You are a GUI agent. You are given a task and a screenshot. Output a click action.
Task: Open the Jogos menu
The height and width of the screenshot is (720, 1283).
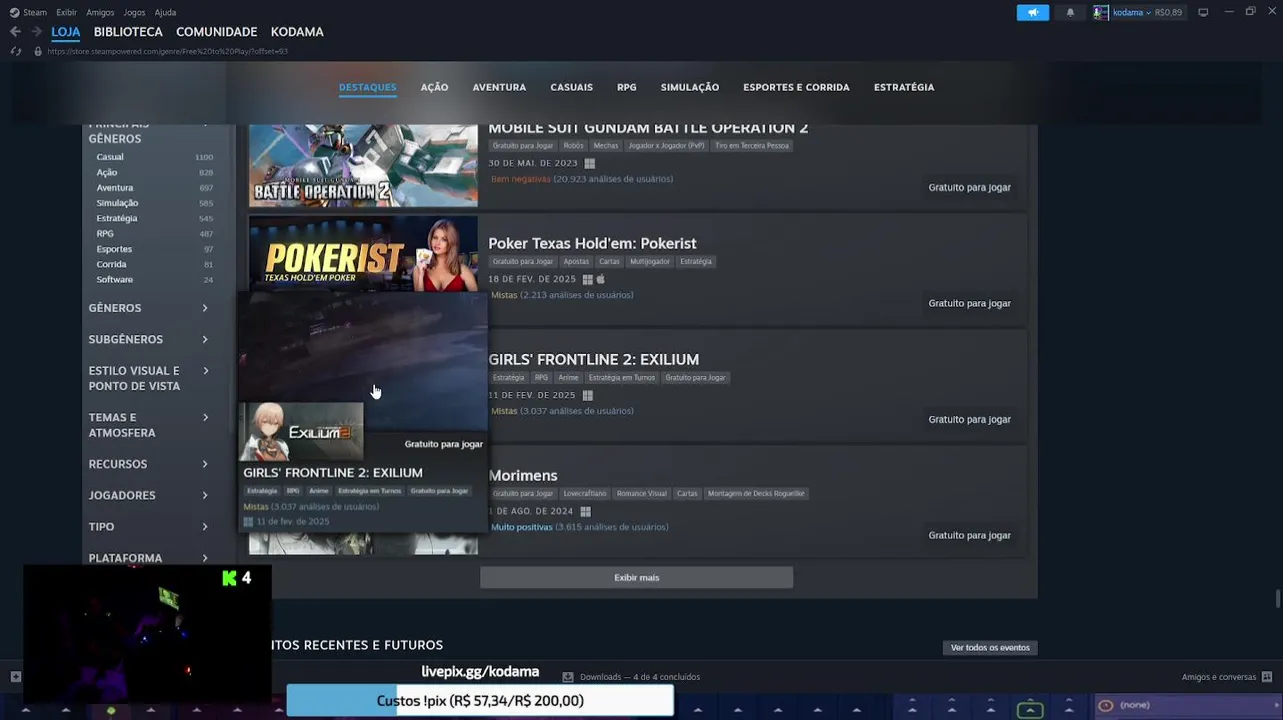pyautogui.click(x=134, y=12)
